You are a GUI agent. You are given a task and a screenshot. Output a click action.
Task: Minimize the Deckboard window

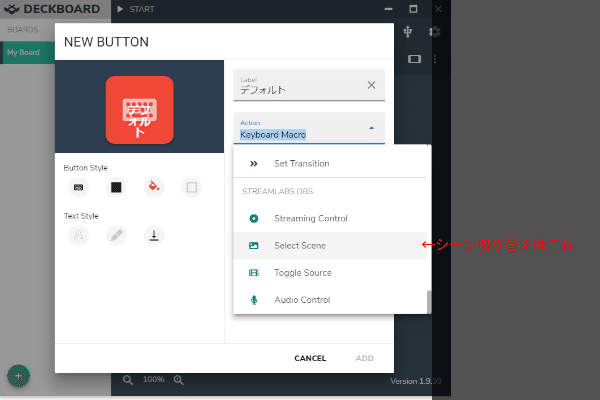tap(388, 9)
